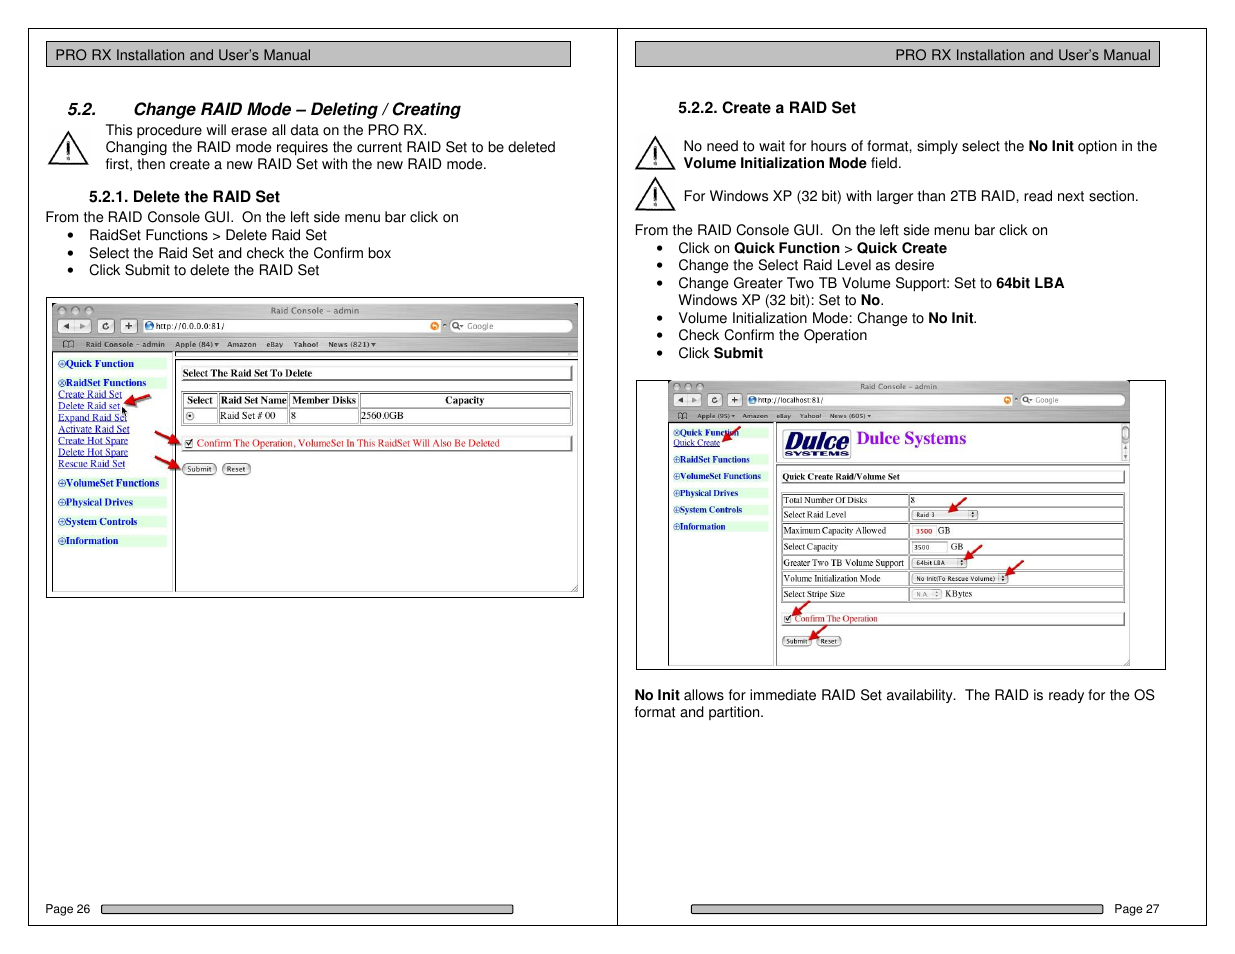Open the bookmarks book icon in the localhost:81 browser

pyautogui.click(x=683, y=416)
